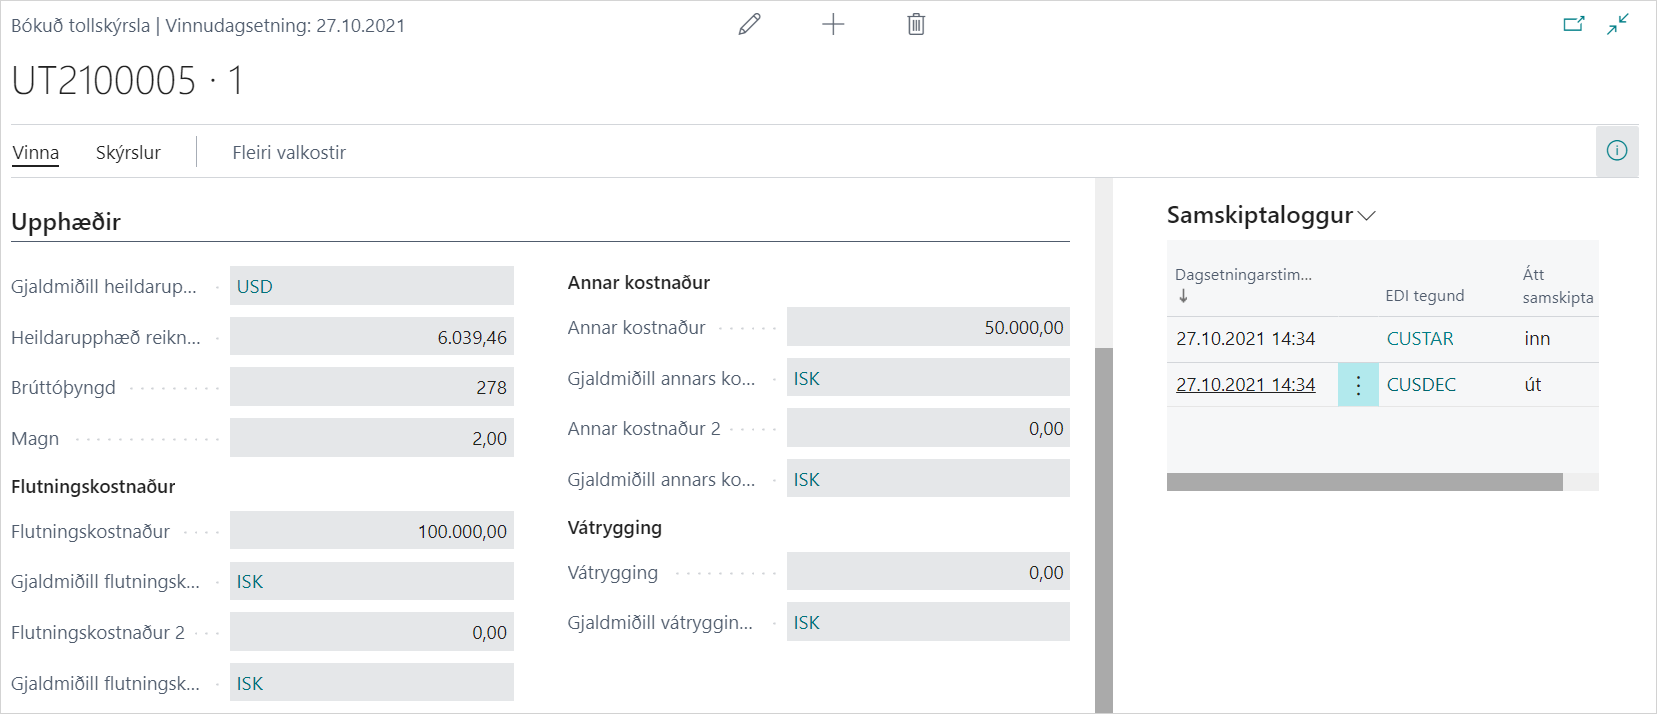Open the Skýrslur menu
Image resolution: width=1657 pixels, height=714 pixels.
(x=128, y=153)
